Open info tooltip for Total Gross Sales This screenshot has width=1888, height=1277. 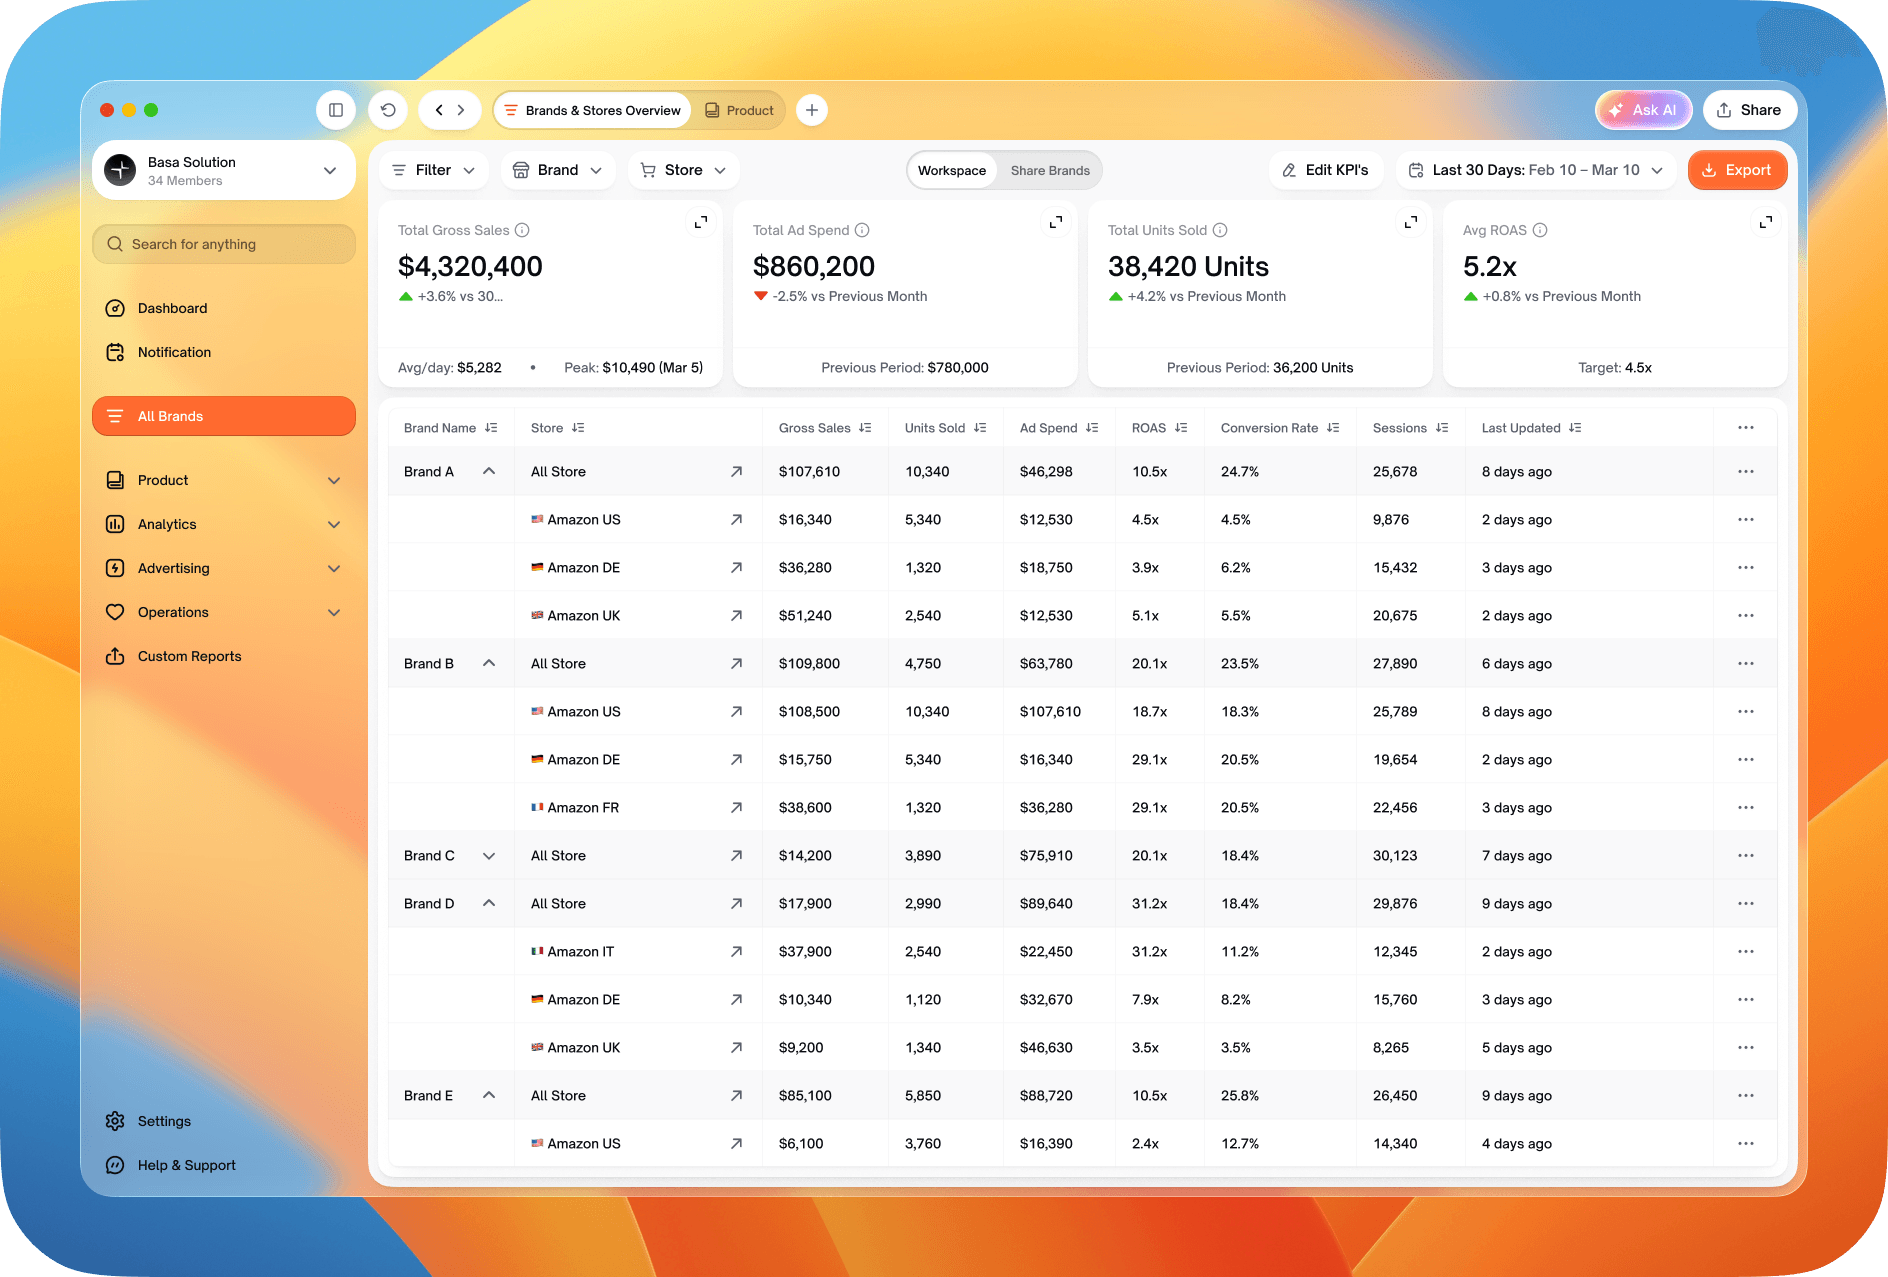coord(522,230)
